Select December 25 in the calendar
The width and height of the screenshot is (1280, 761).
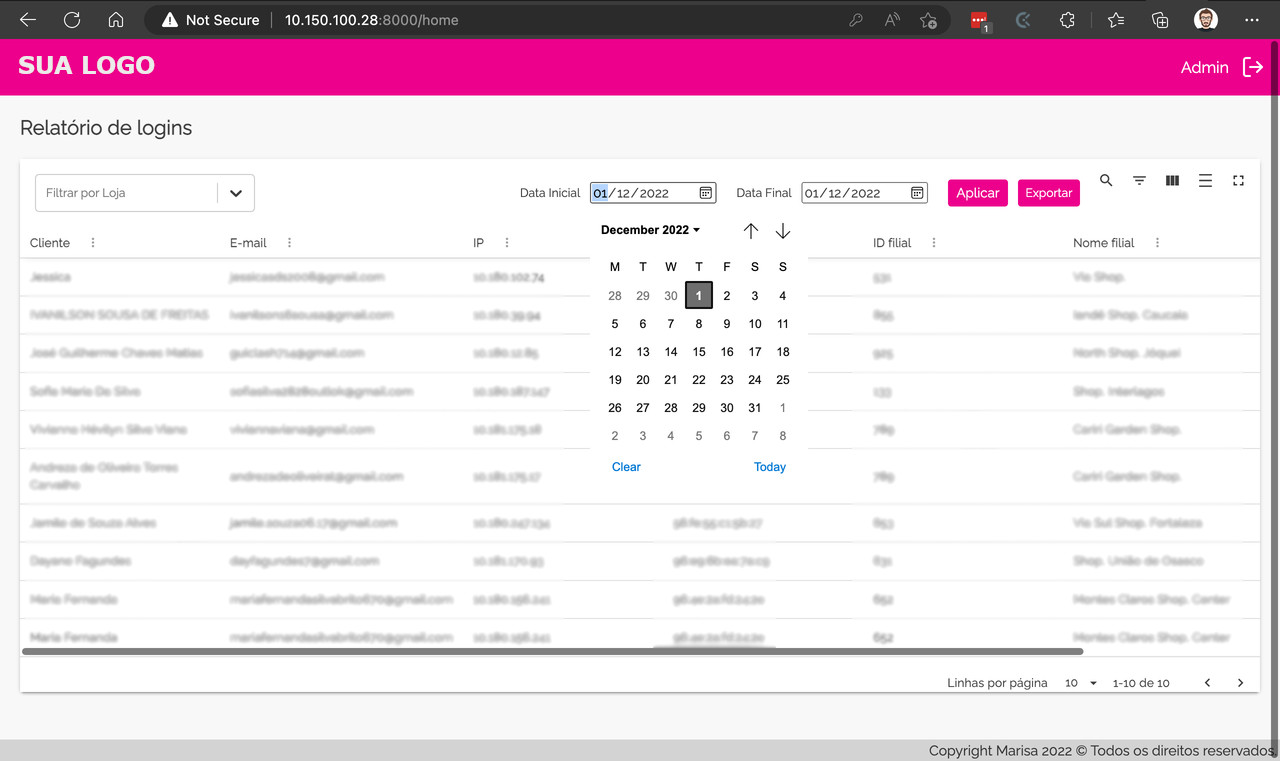[783, 379]
